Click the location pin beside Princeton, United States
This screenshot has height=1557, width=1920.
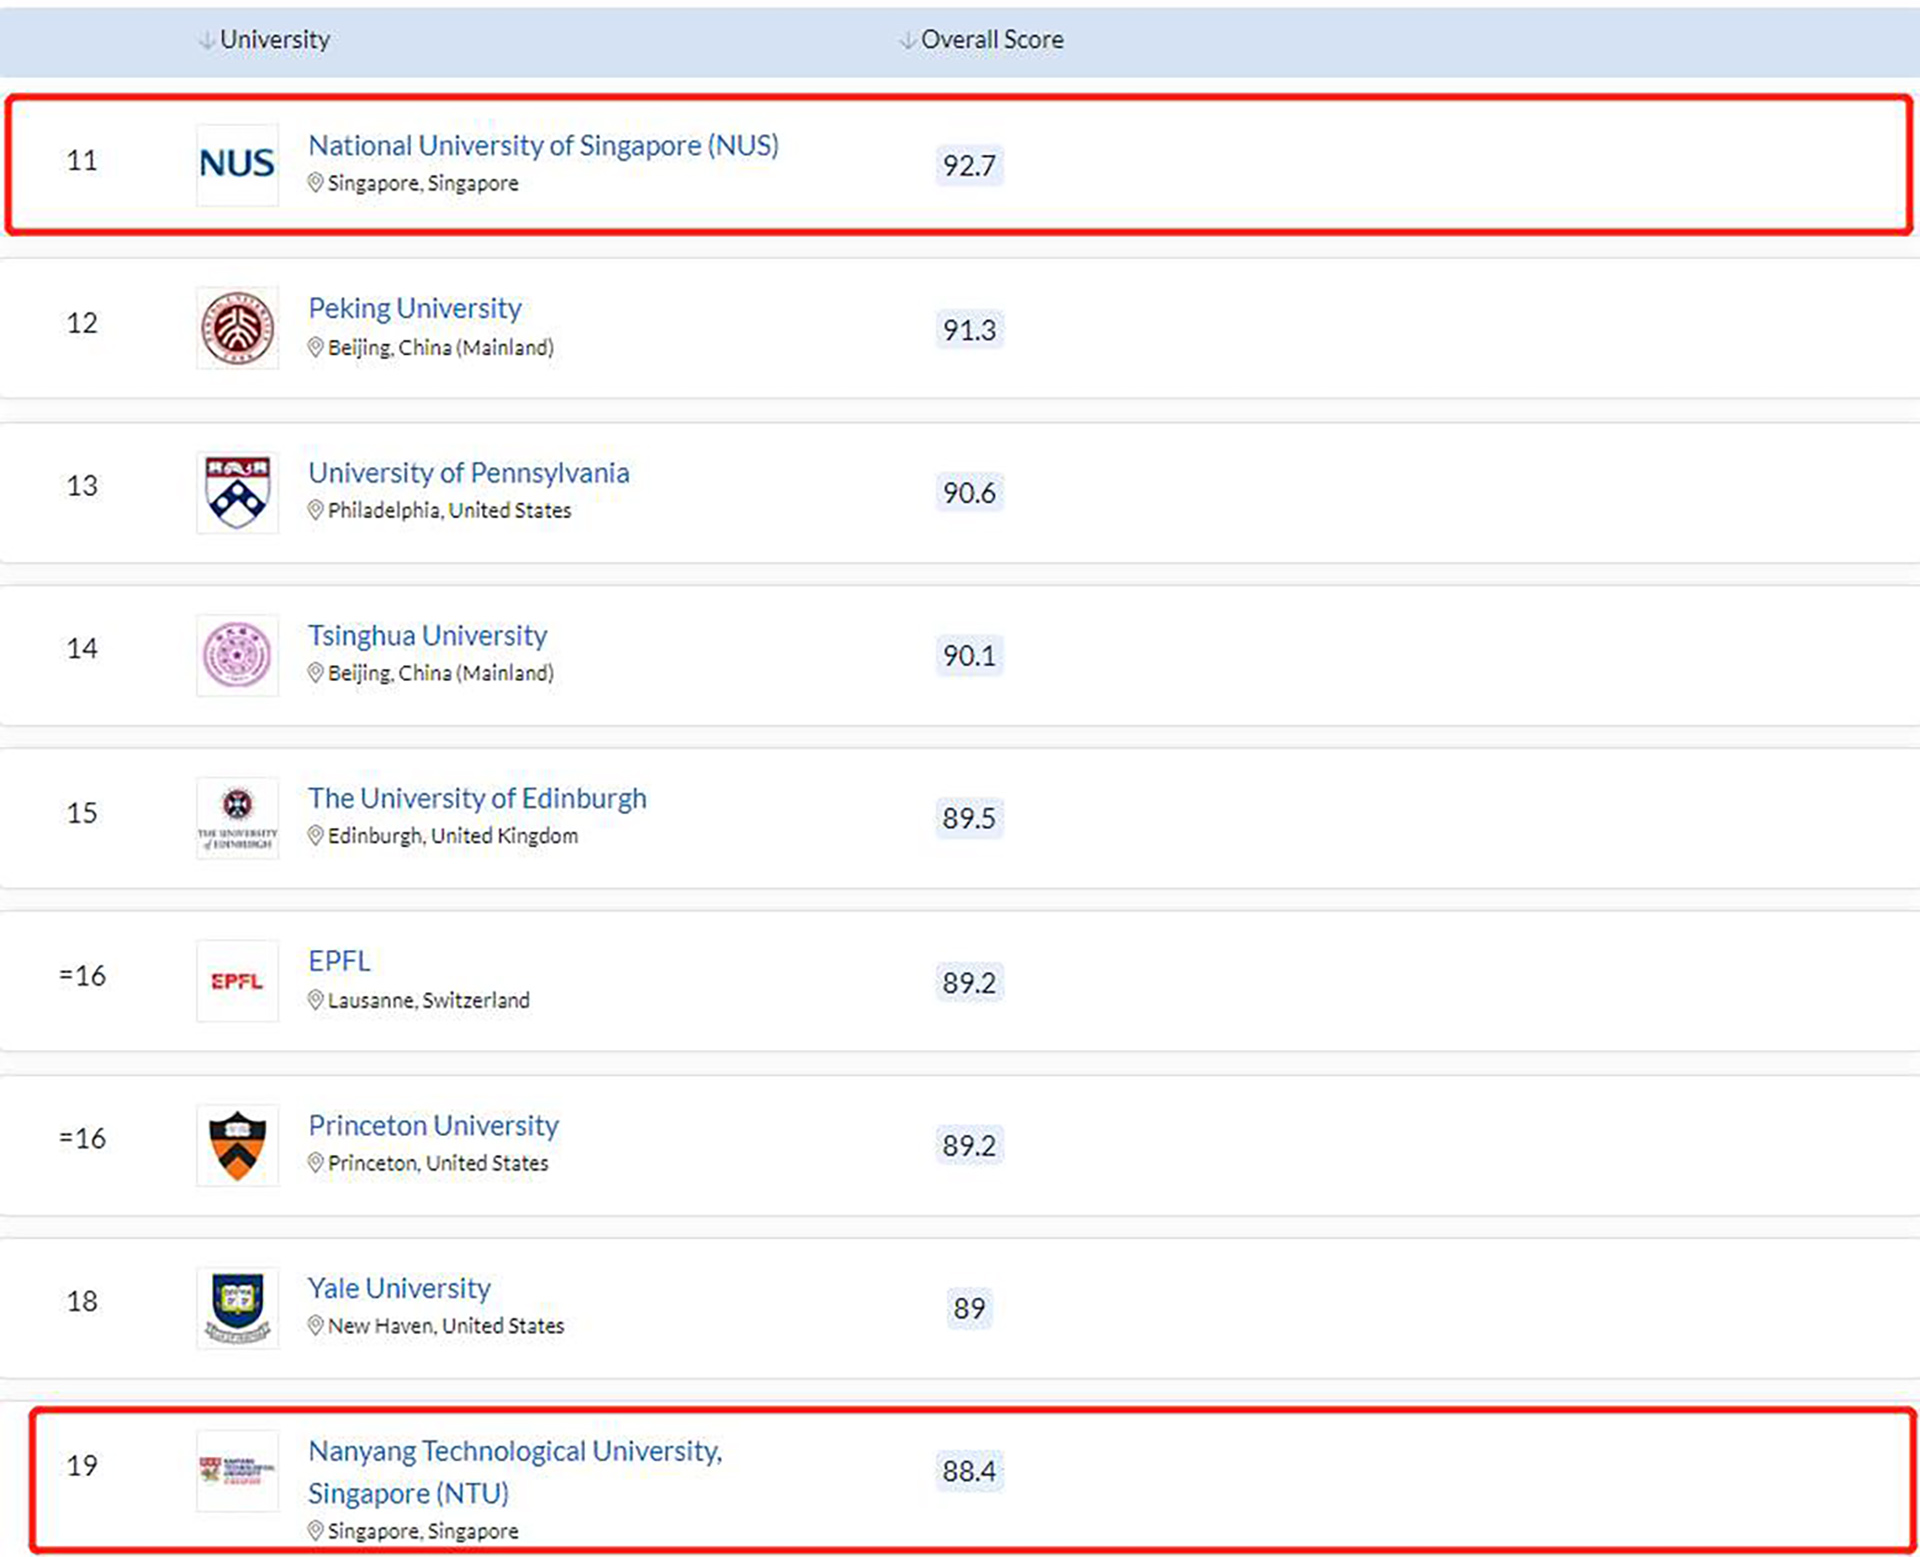point(315,1163)
